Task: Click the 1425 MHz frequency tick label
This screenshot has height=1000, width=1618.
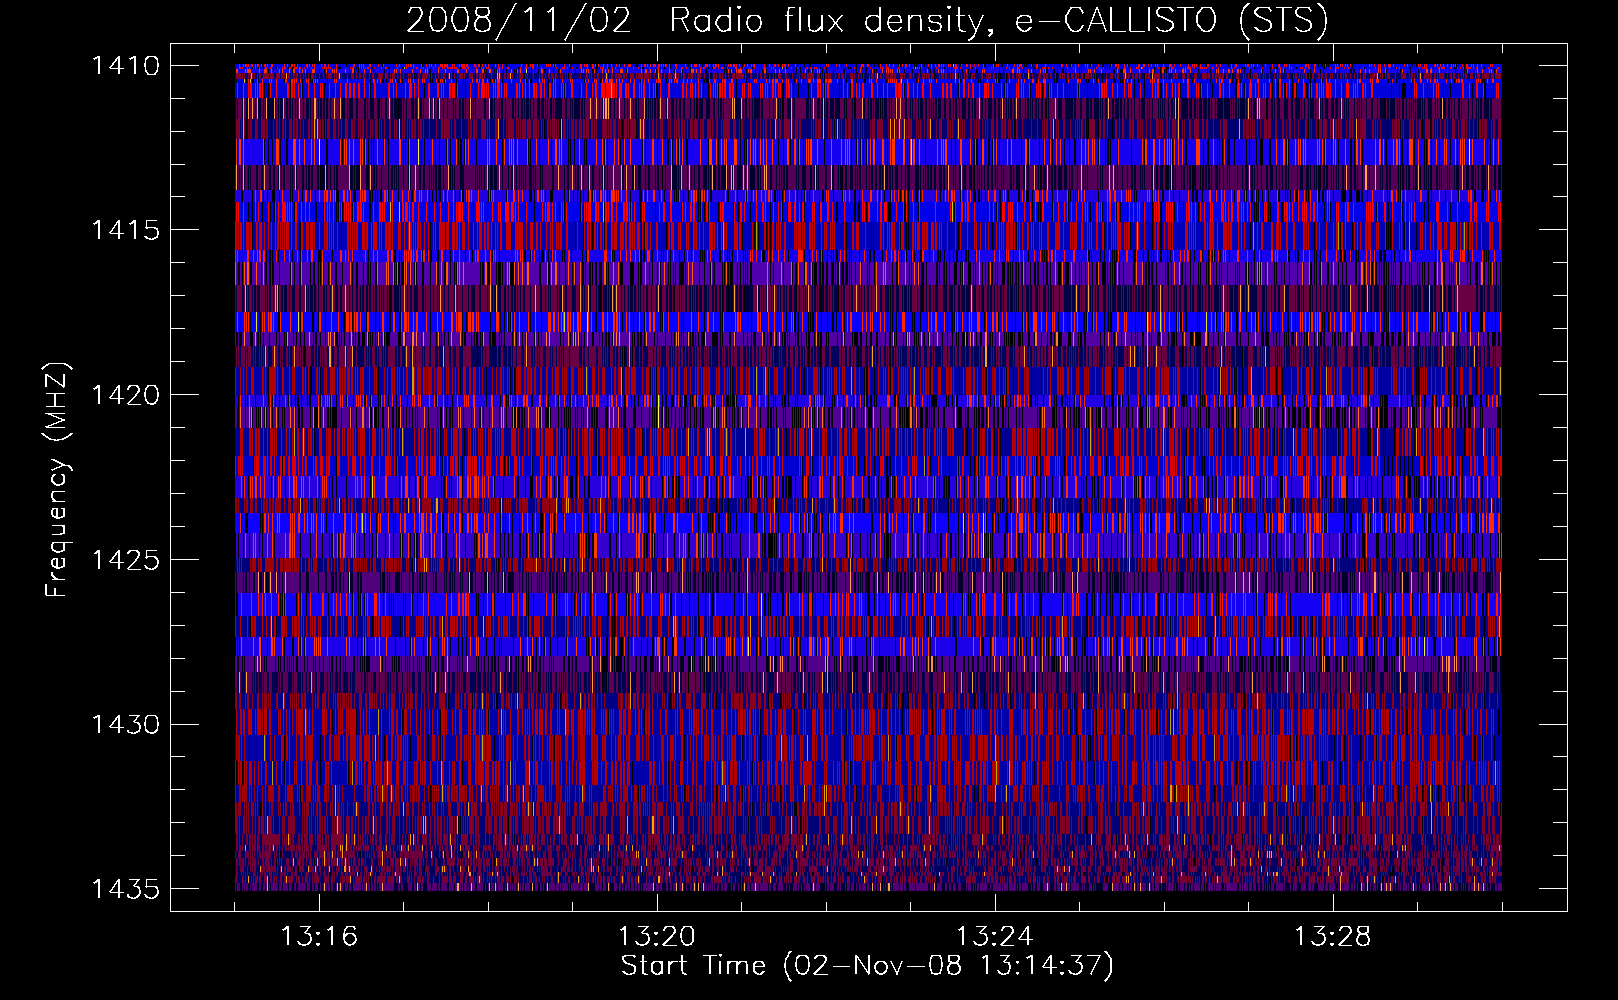Action: coord(125,560)
